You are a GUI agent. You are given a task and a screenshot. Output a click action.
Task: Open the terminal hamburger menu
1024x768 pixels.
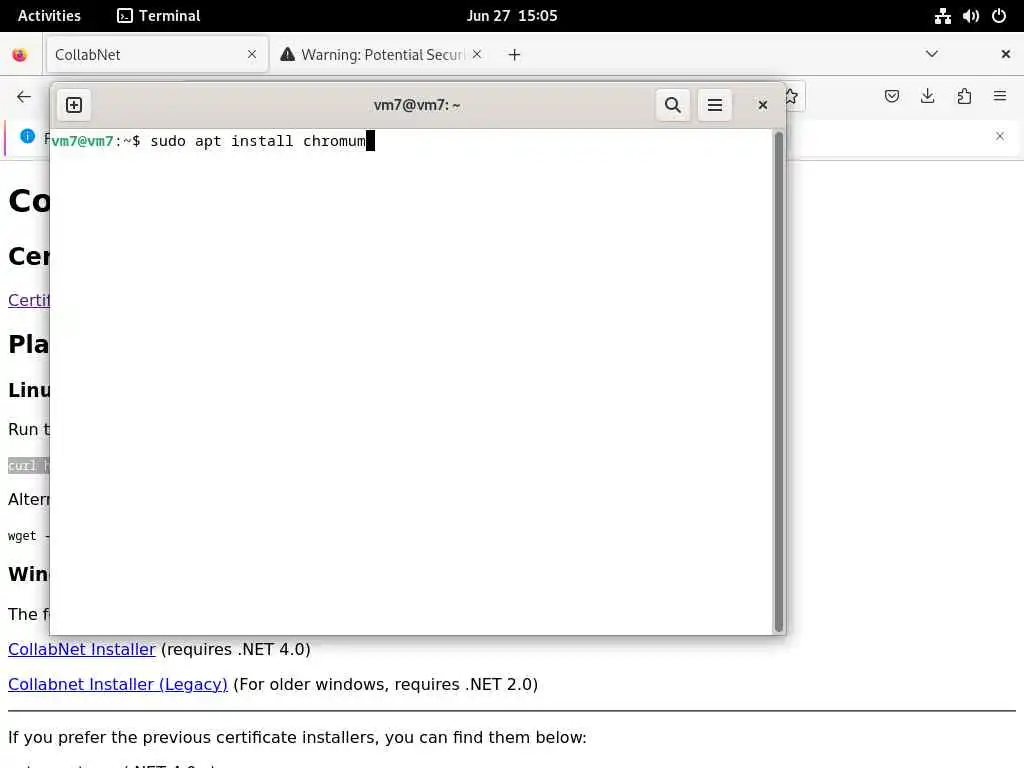tap(714, 105)
